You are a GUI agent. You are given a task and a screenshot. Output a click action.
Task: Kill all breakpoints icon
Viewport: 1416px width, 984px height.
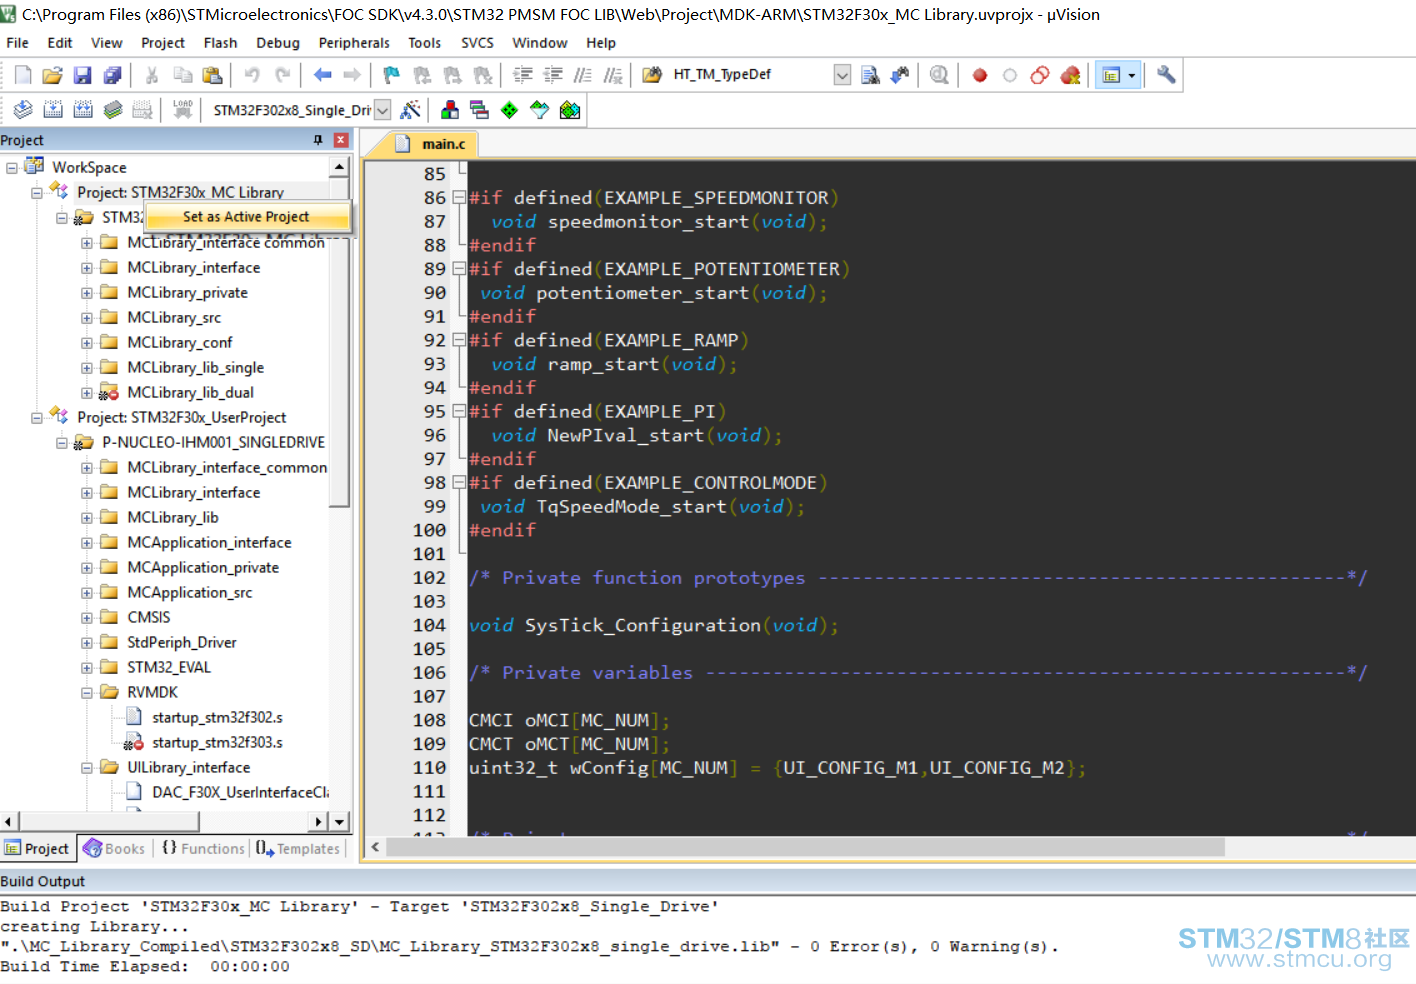pyautogui.click(x=1070, y=75)
